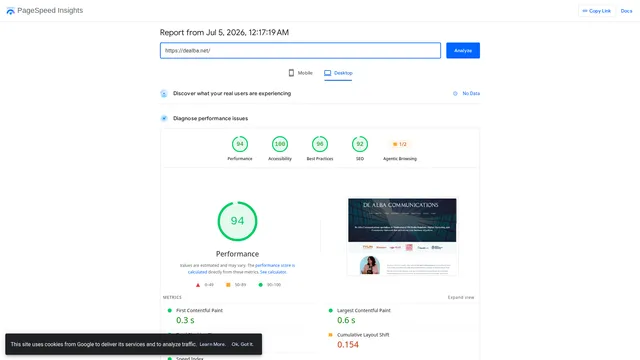Open the No Data link
The image size is (640, 360).
(x=471, y=93)
